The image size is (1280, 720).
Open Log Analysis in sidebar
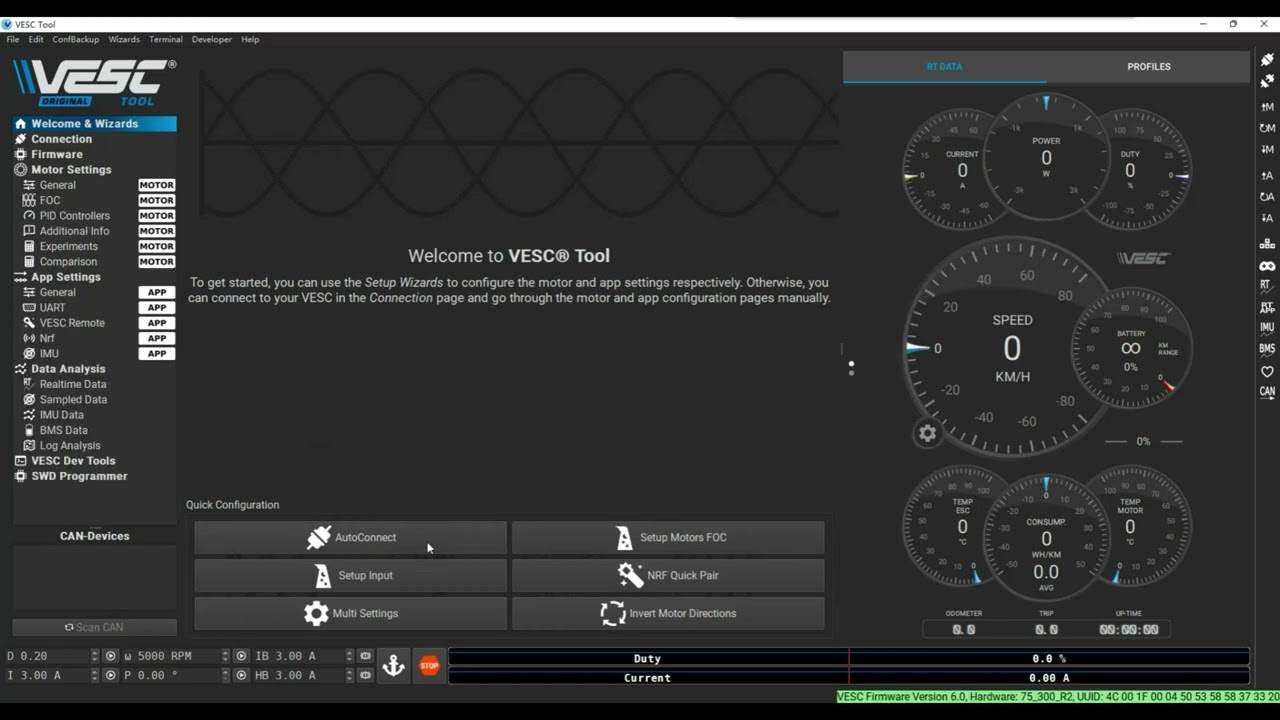coord(94,446)
